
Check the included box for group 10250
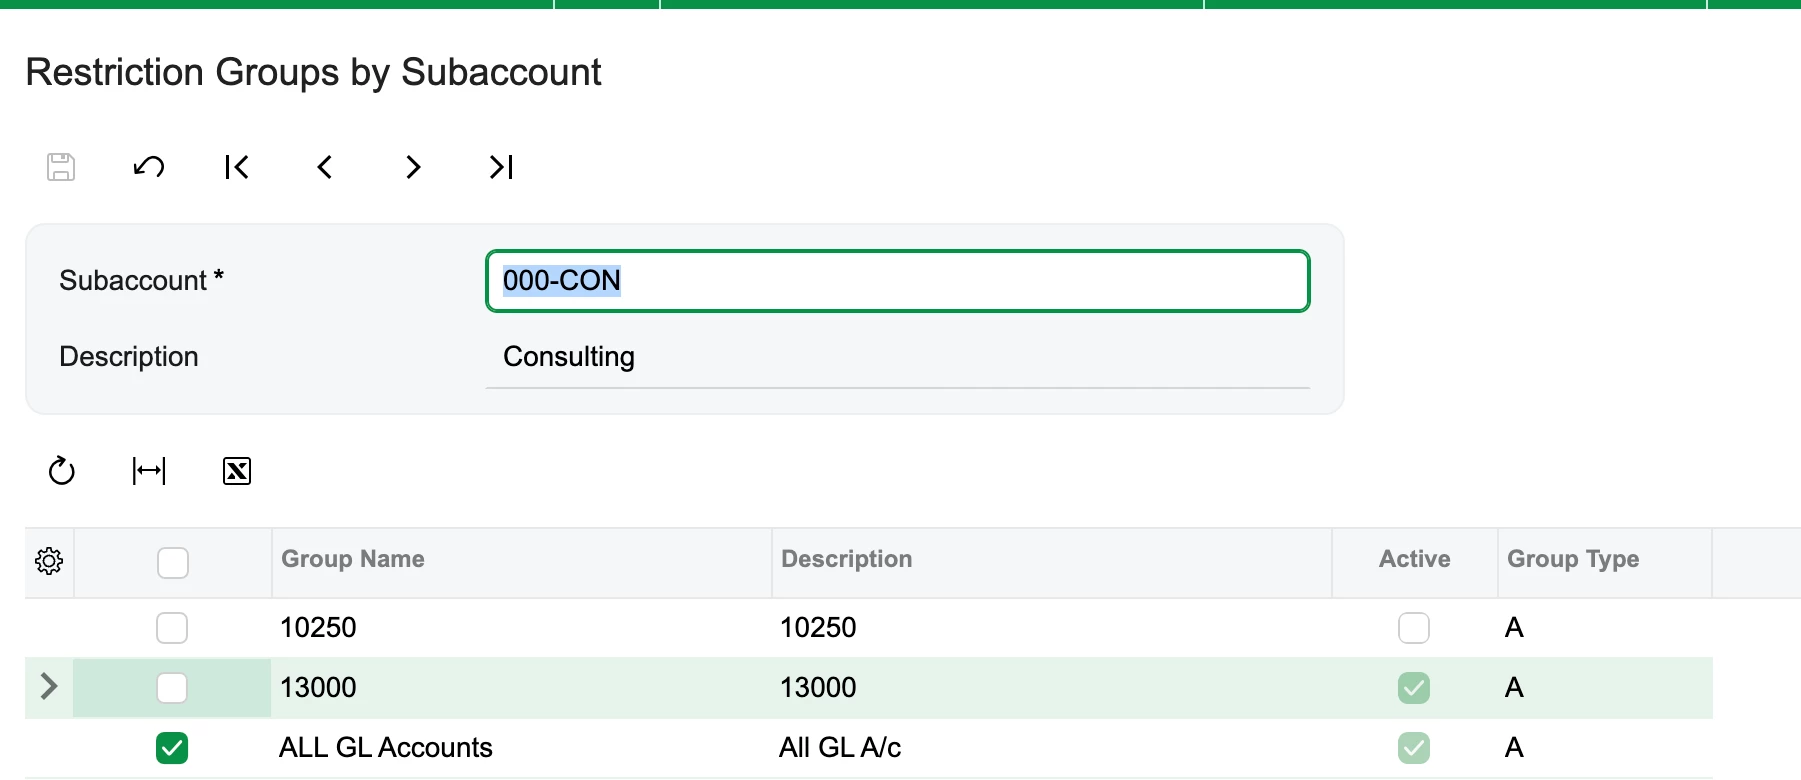click(x=172, y=628)
